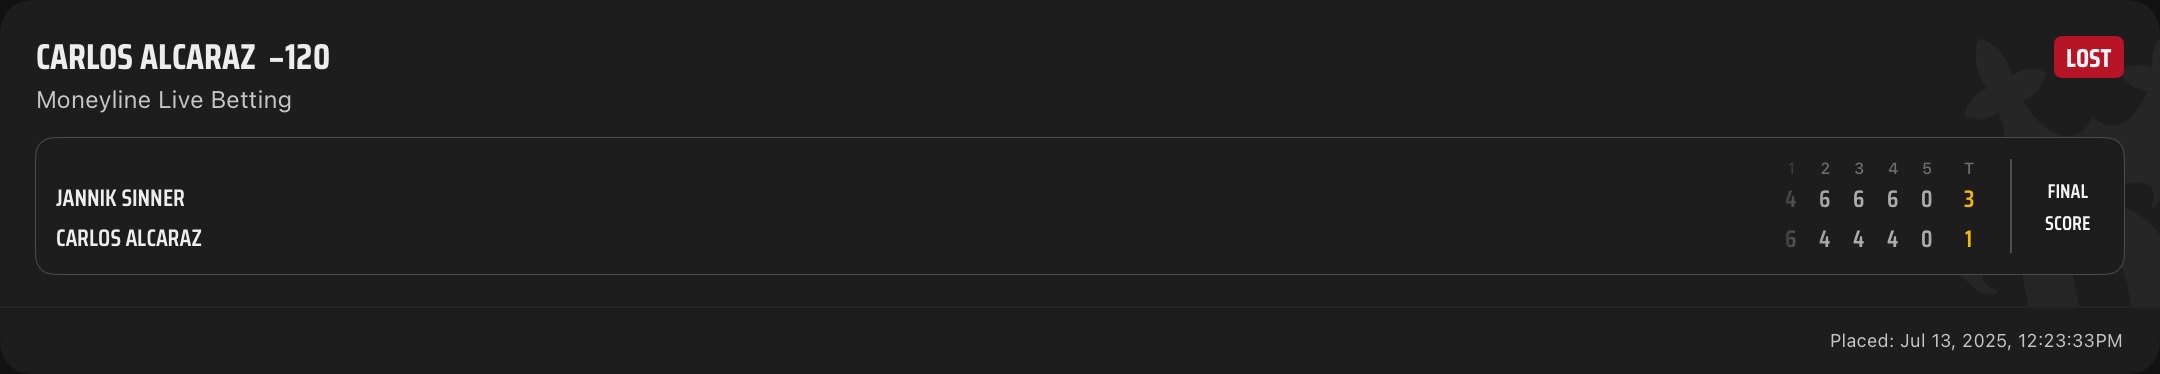Viewport: 2160px width, 374px height.
Task: Click Alcaraz's yellow total sets score 1
Action: coord(1969,239)
